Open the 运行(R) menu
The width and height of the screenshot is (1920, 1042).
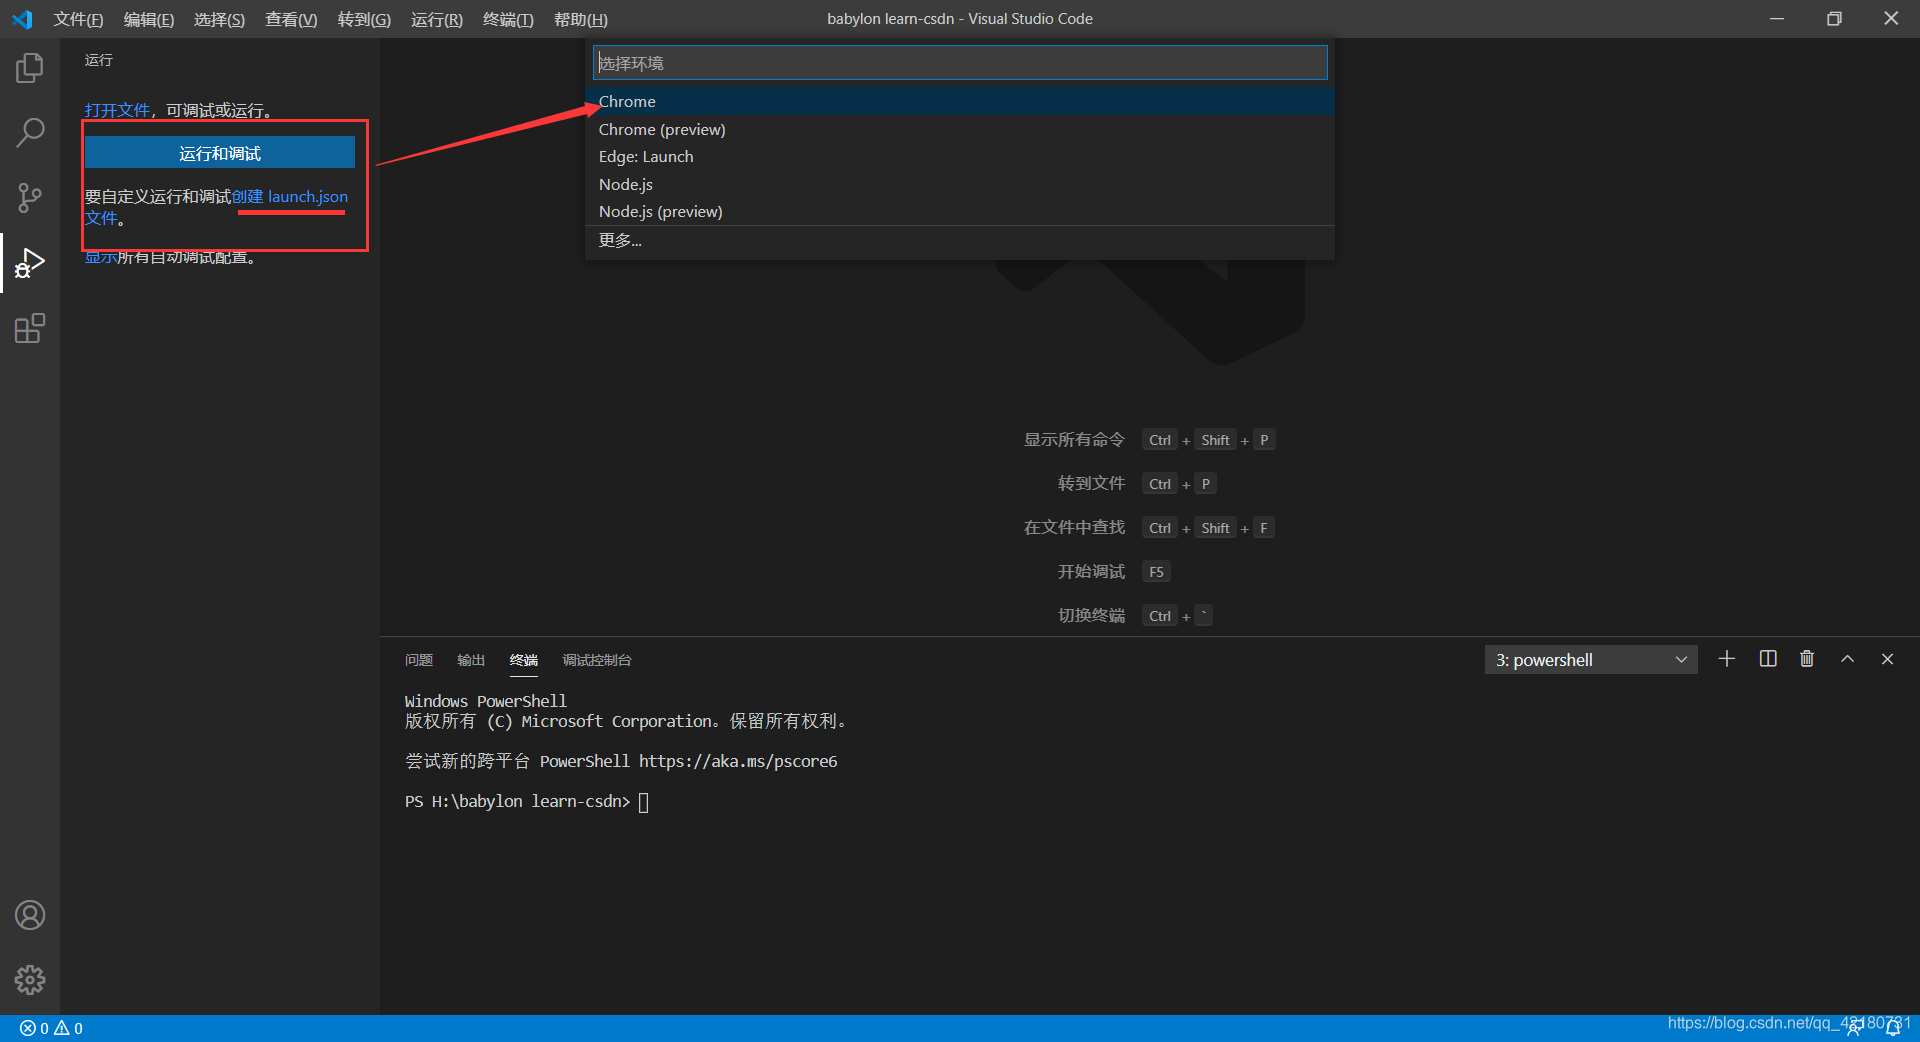click(x=437, y=19)
